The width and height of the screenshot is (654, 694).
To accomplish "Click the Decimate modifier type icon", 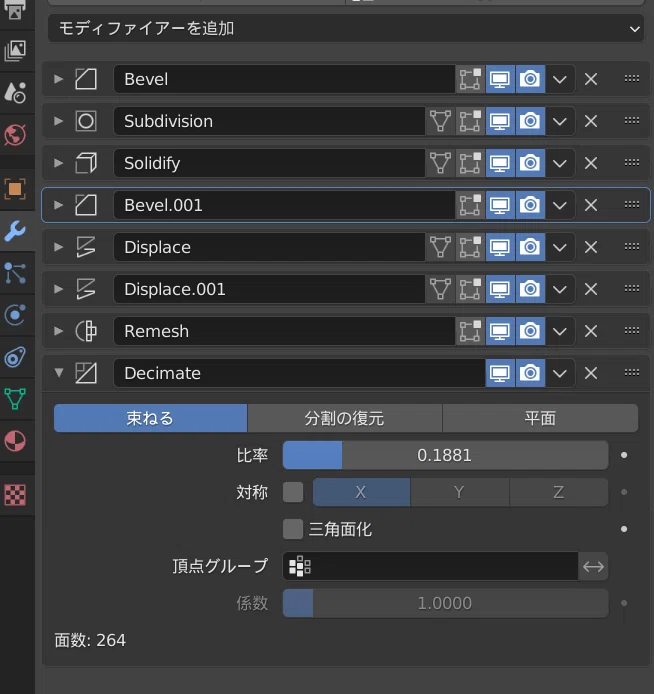I will pos(86,373).
